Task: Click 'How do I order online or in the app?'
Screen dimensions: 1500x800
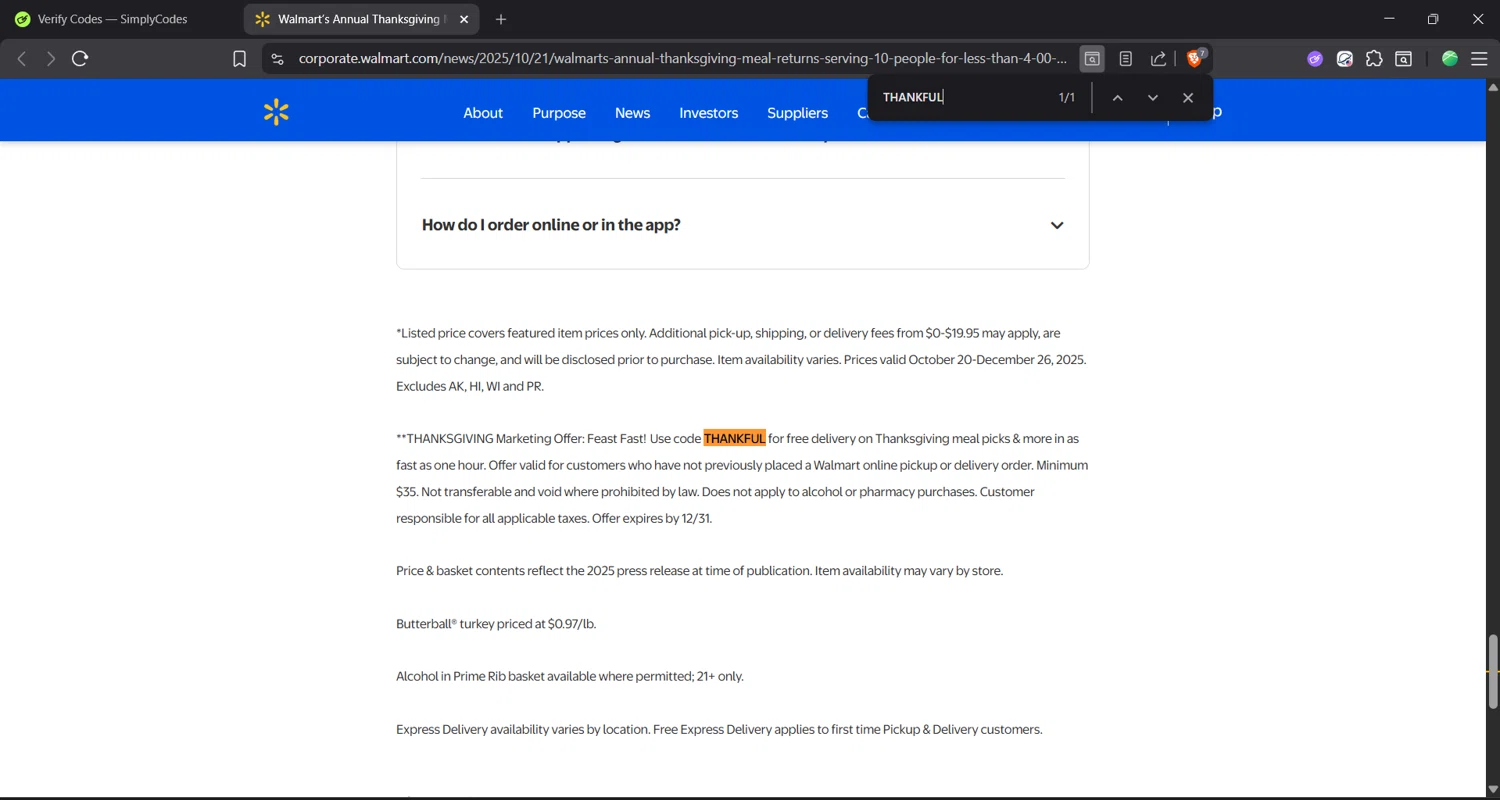Action: 551,225
